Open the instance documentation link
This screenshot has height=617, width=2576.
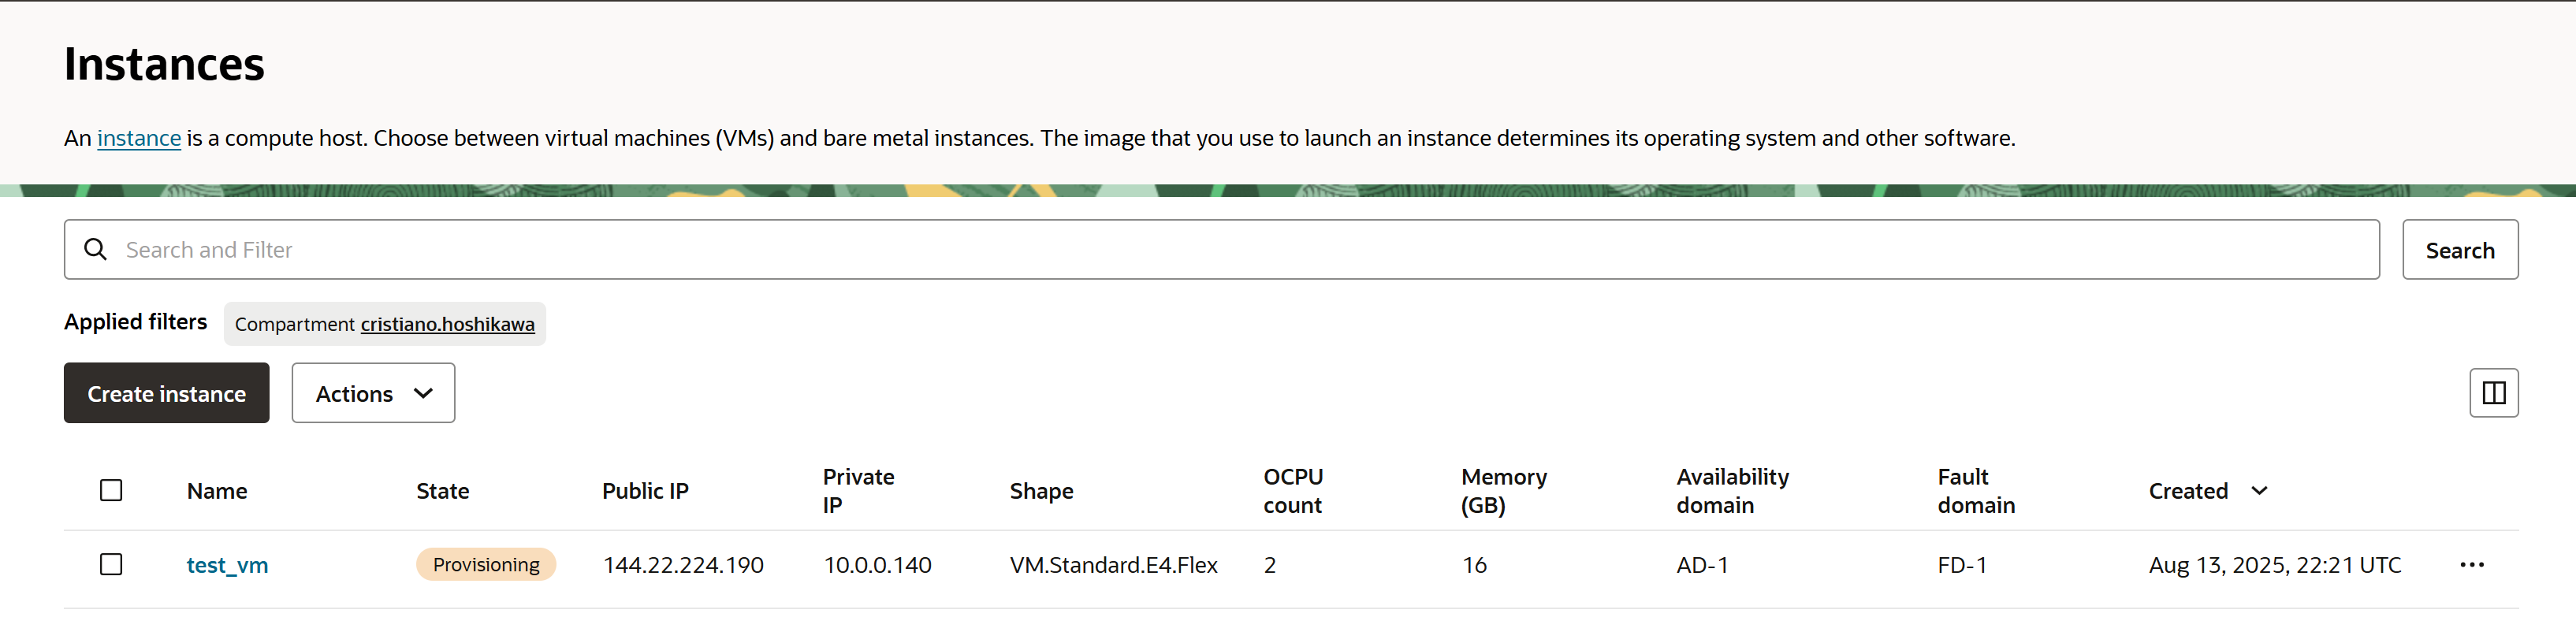138,138
